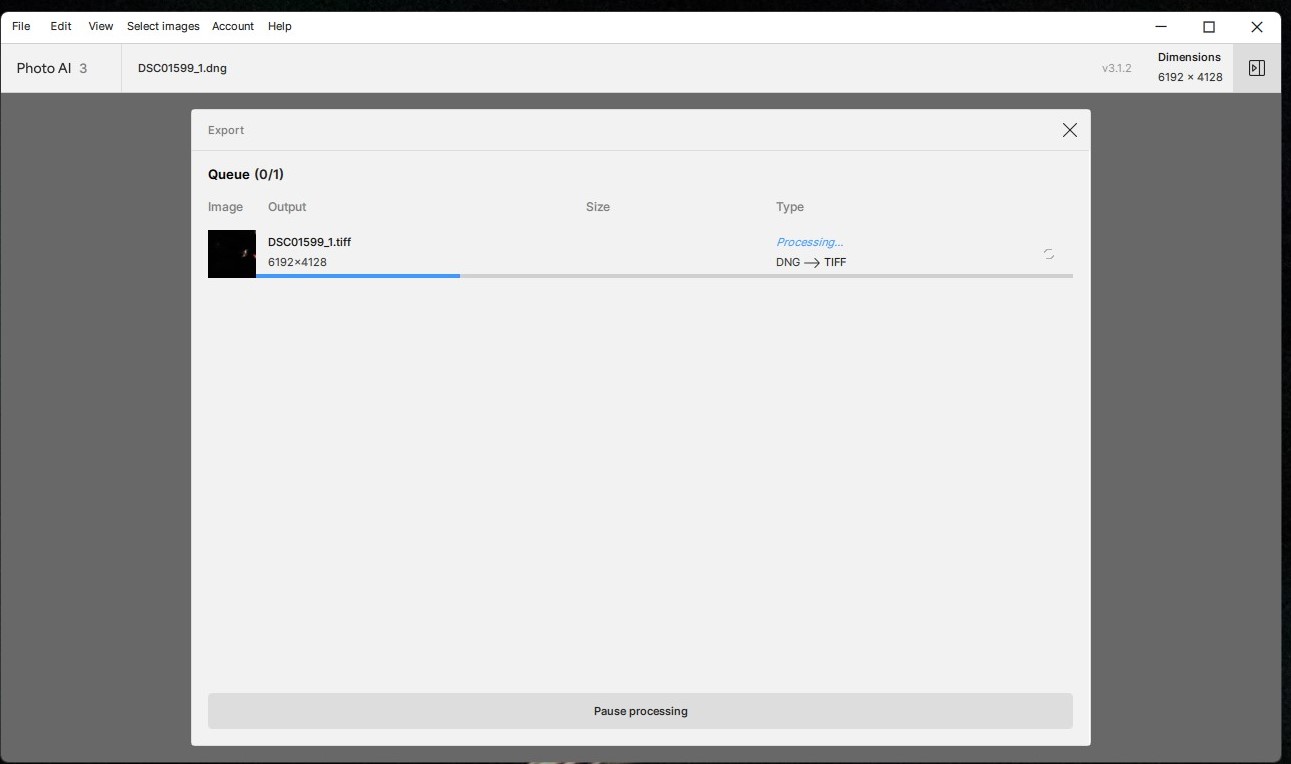
Task: Close the Export dialog
Action: tap(1069, 130)
